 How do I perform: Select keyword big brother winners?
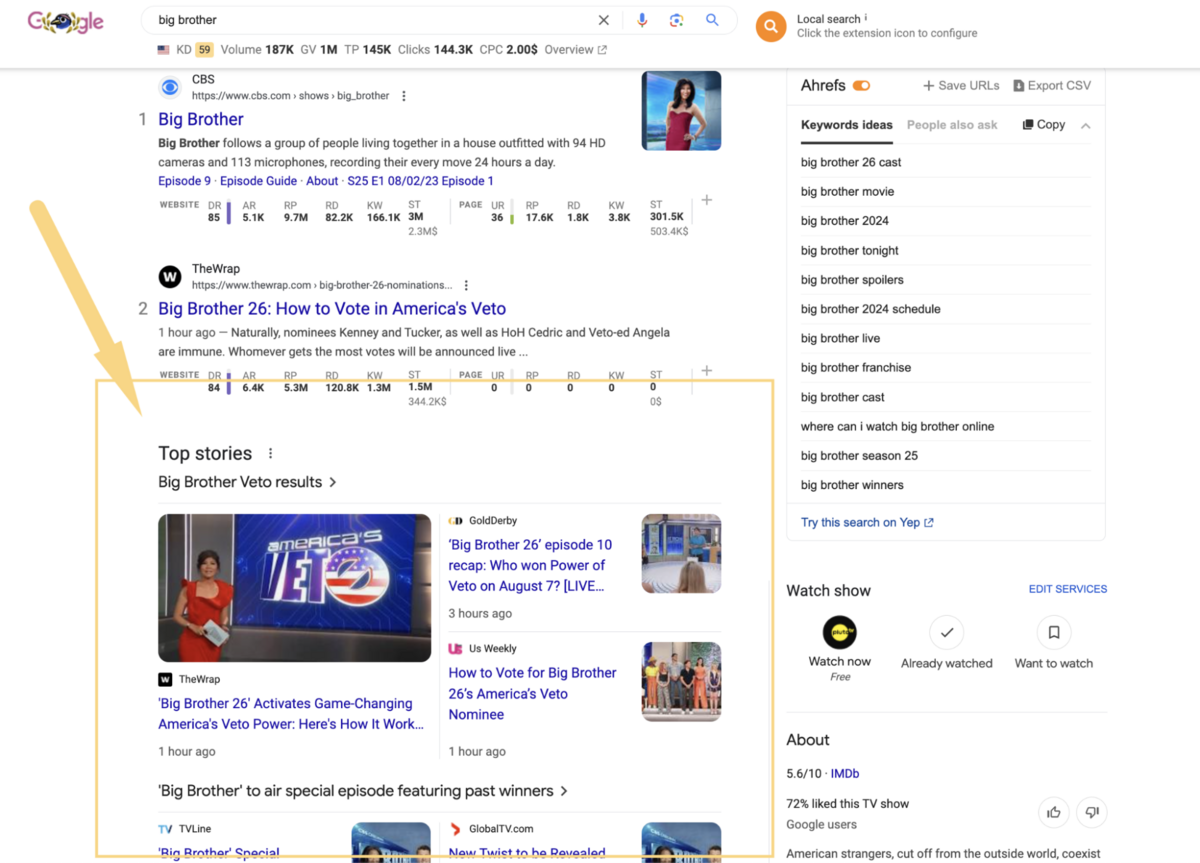[x=852, y=485]
